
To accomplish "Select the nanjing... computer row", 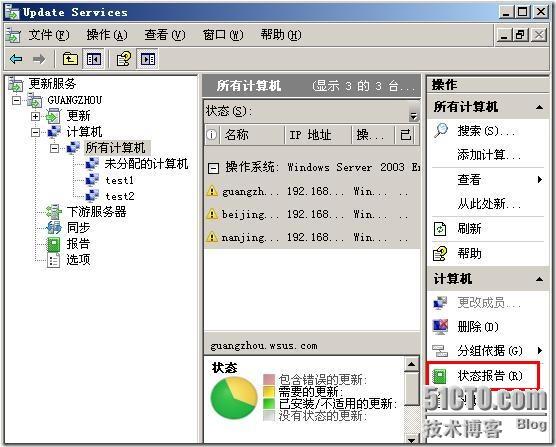I will click(x=312, y=238).
